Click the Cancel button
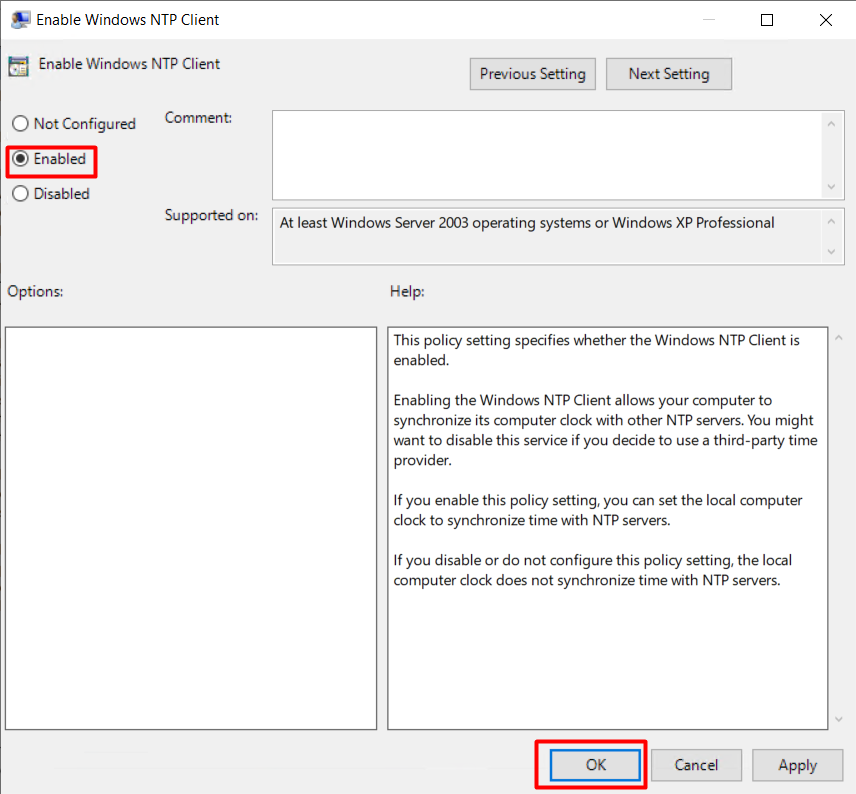This screenshot has height=794, width=856. pos(696,765)
